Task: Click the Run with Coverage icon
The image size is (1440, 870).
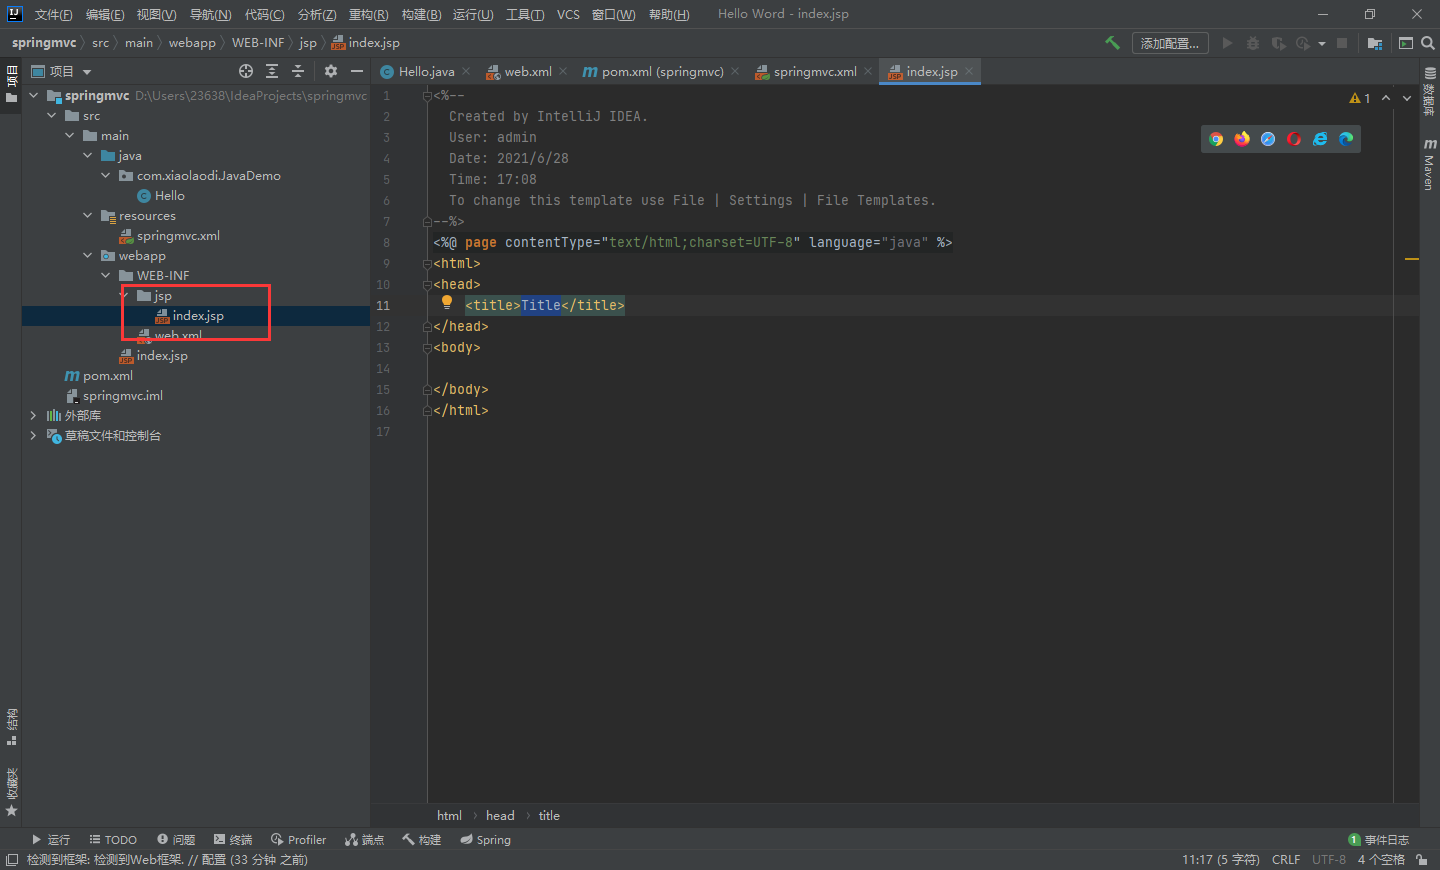Action: 1278,43
